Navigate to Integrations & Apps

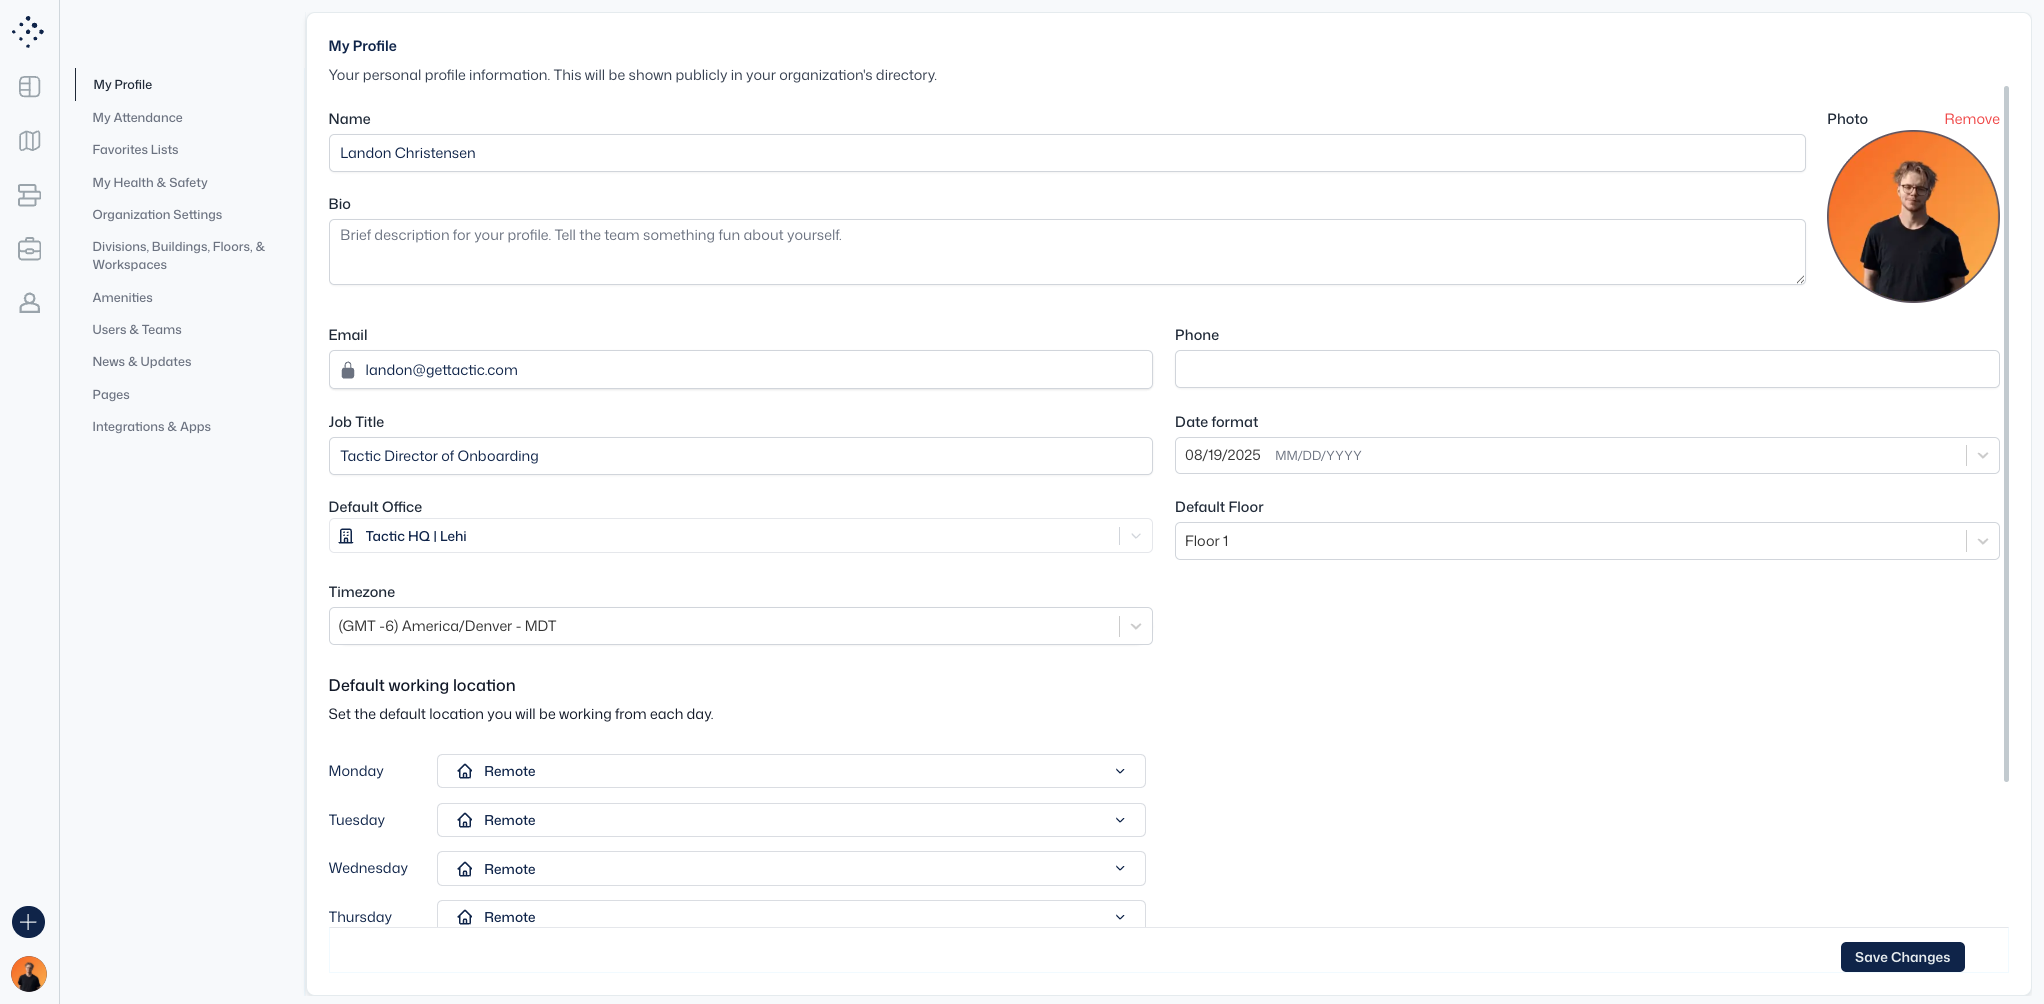coord(151,426)
